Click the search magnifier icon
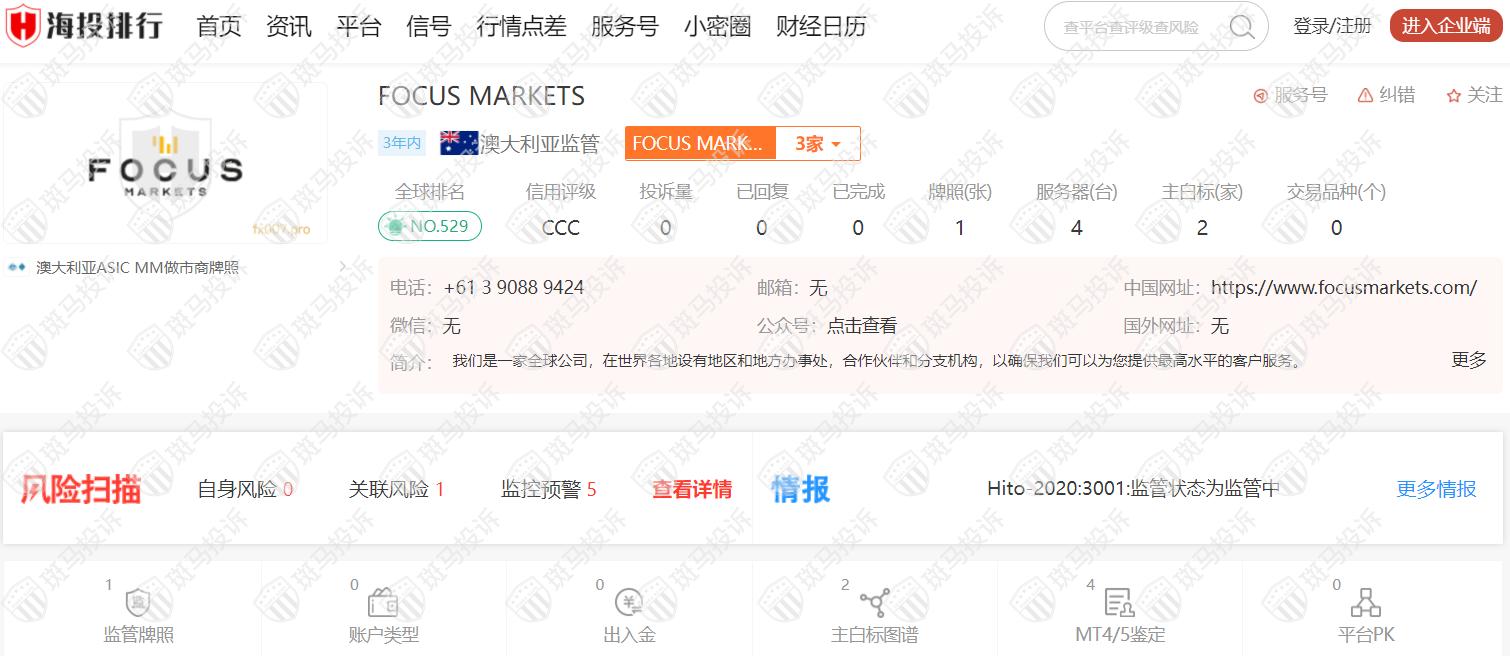The height and width of the screenshot is (656, 1510). pos(1242,27)
